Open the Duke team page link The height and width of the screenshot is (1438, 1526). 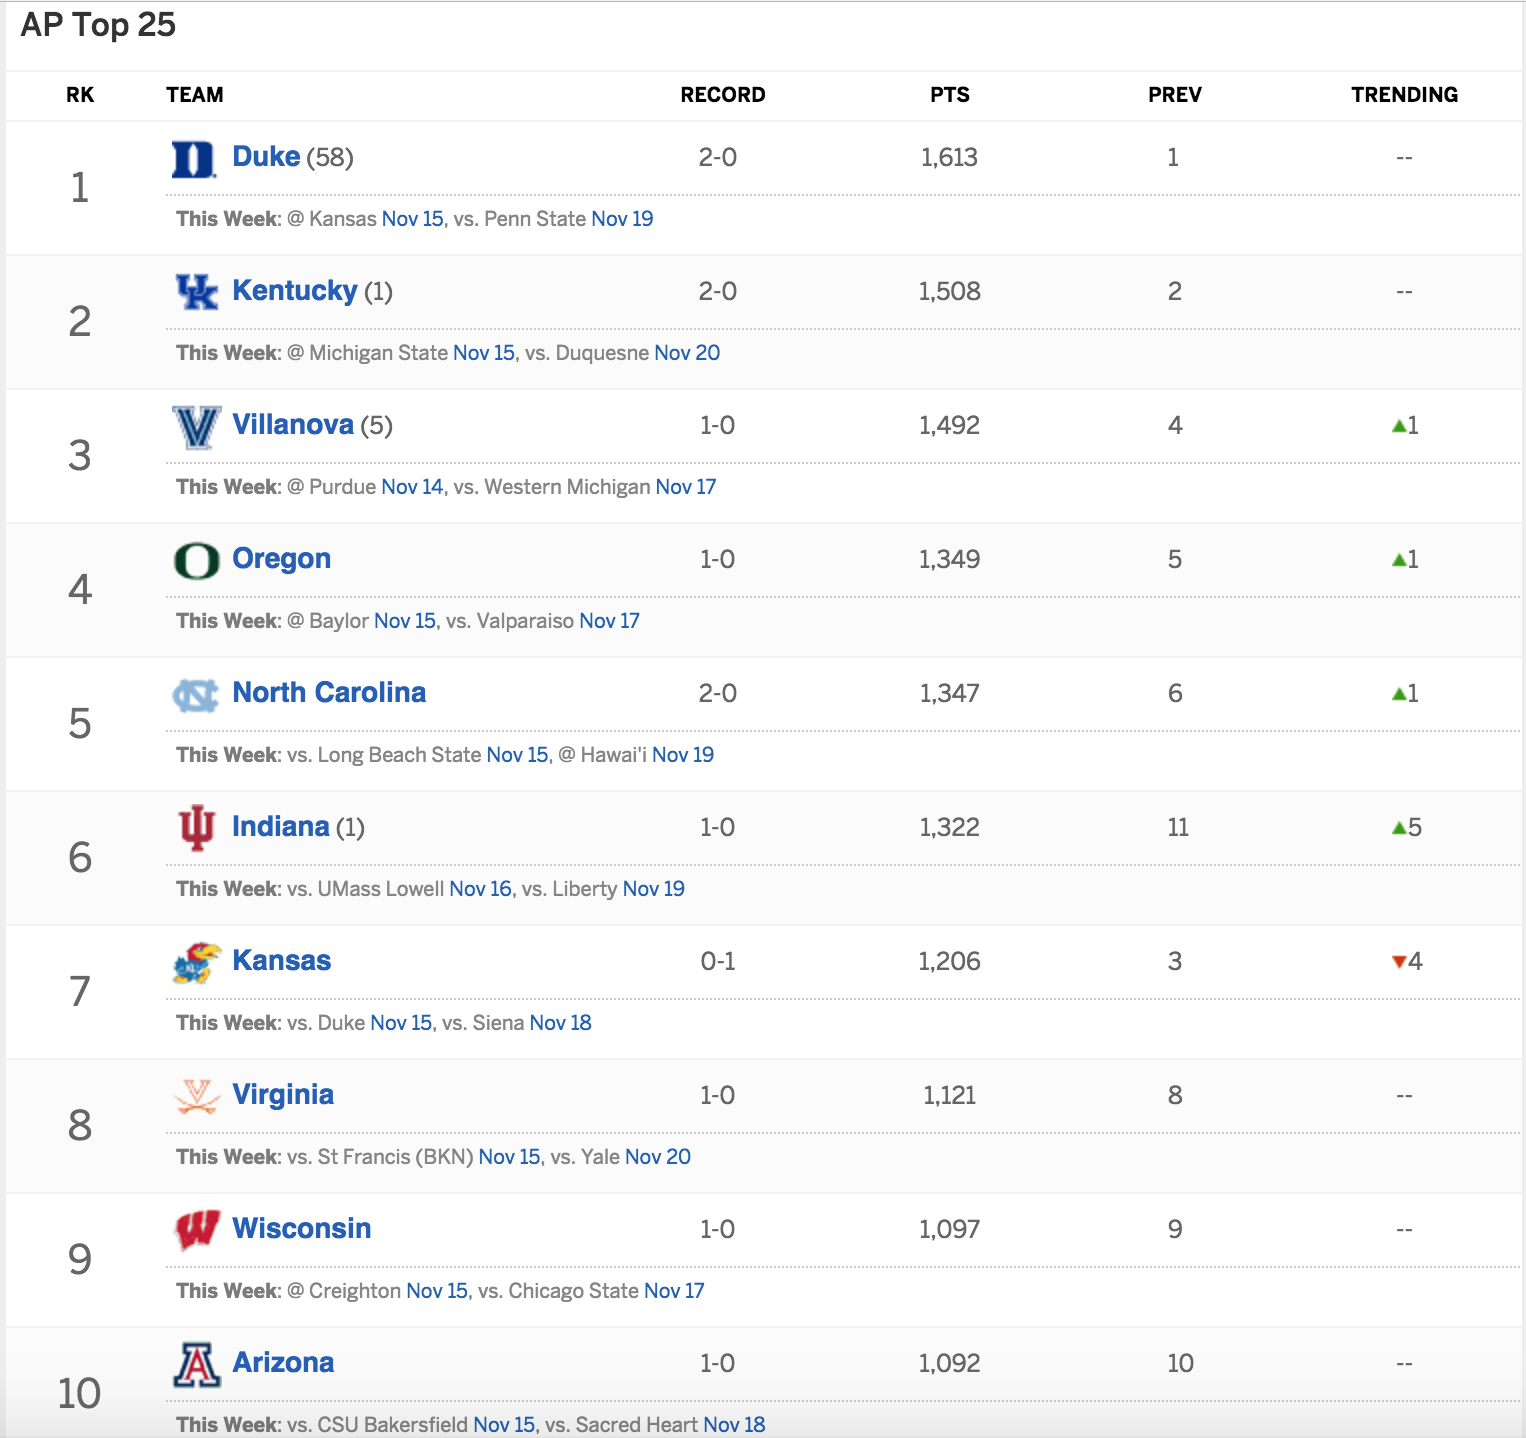click(x=266, y=157)
